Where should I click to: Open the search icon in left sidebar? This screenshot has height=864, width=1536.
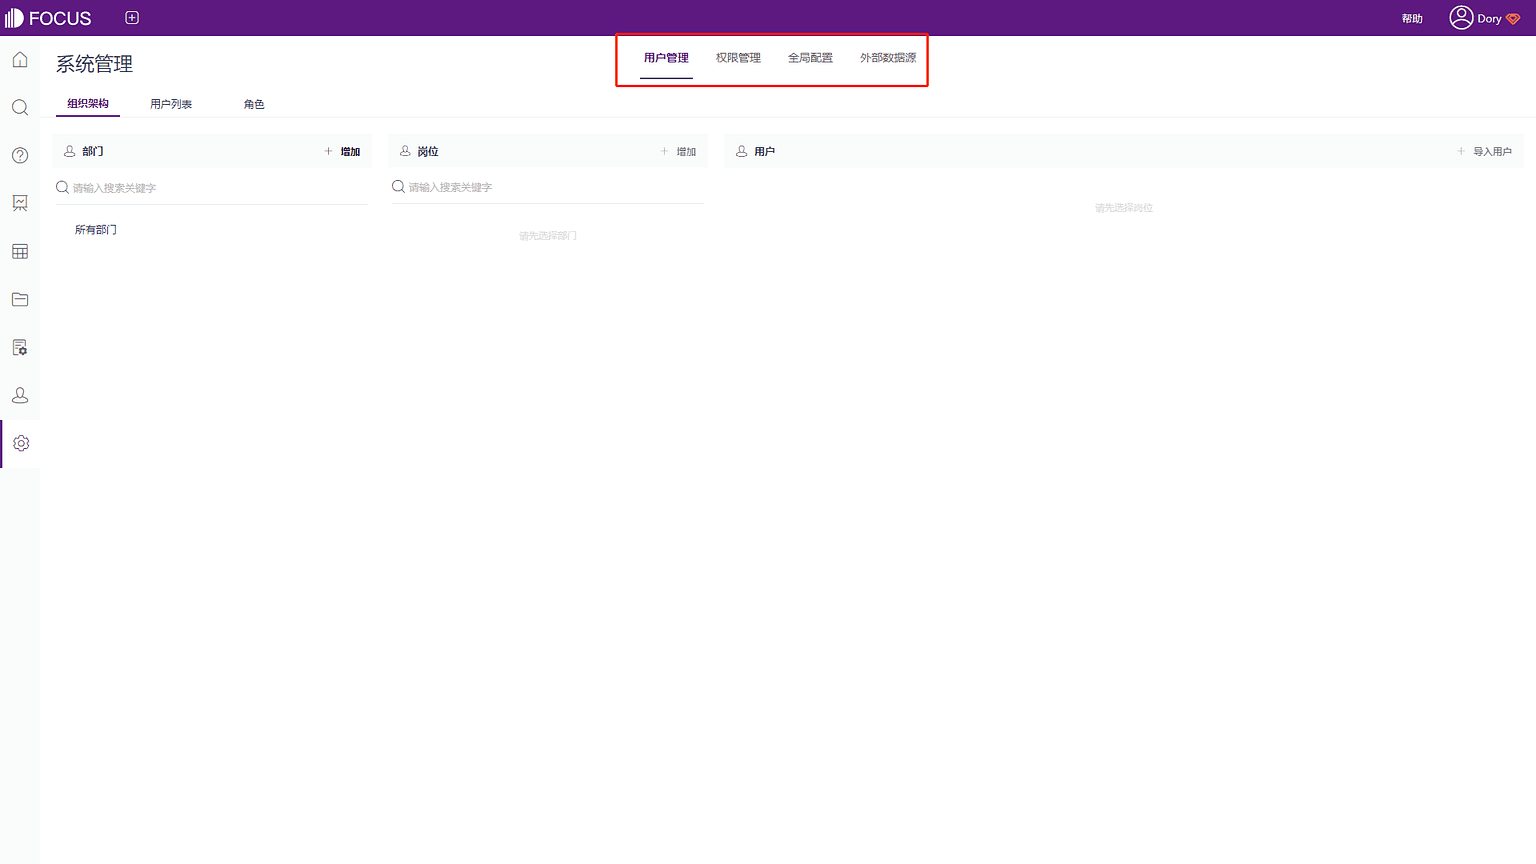click(x=20, y=108)
